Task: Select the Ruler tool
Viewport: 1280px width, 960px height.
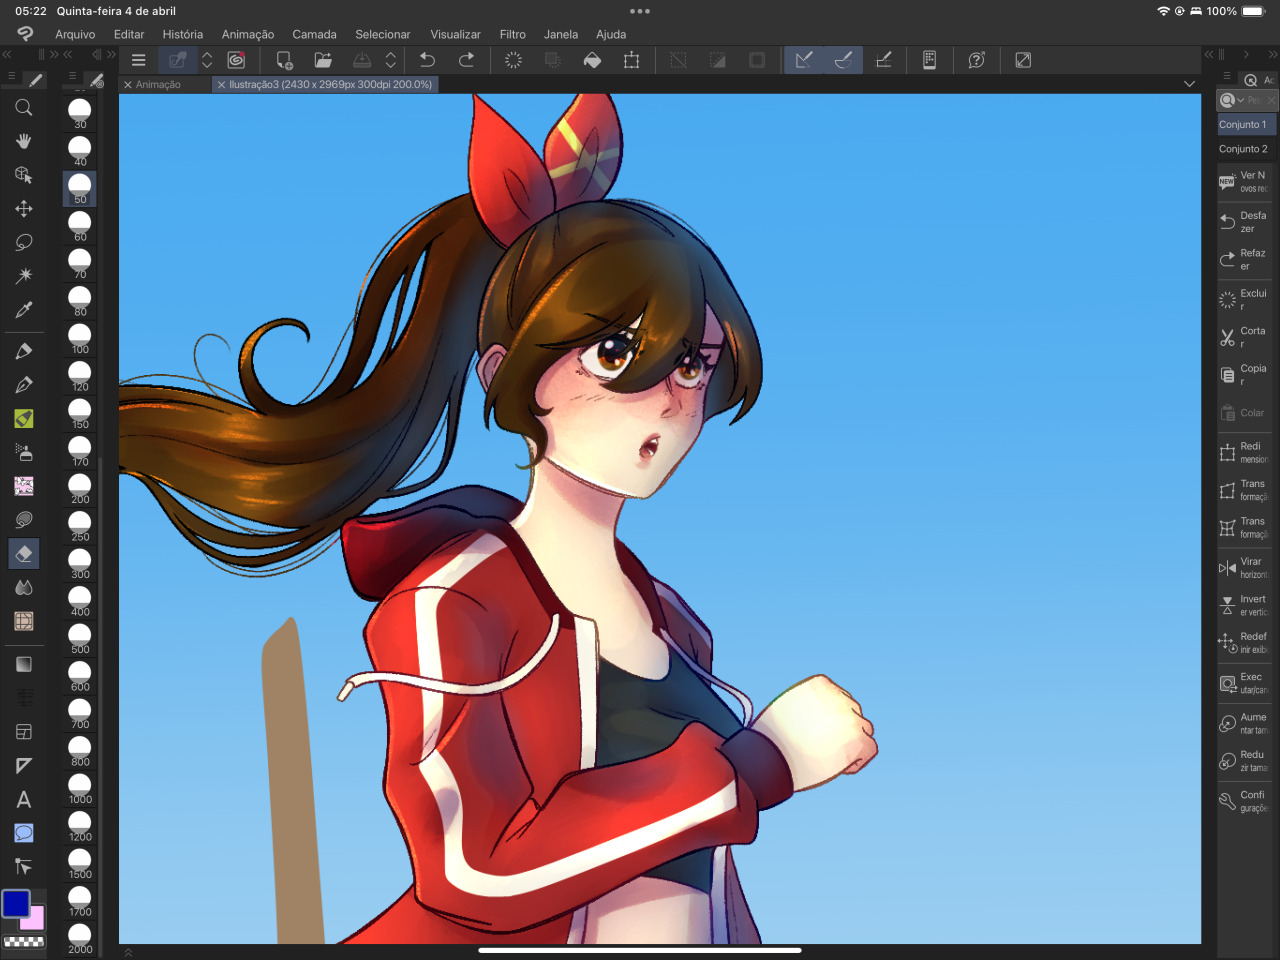Action: [24, 766]
